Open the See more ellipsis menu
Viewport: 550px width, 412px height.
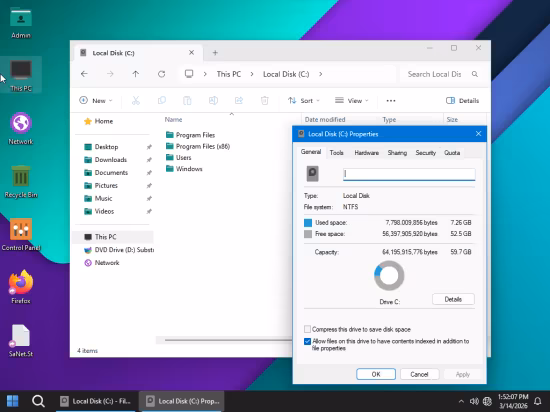click(391, 101)
